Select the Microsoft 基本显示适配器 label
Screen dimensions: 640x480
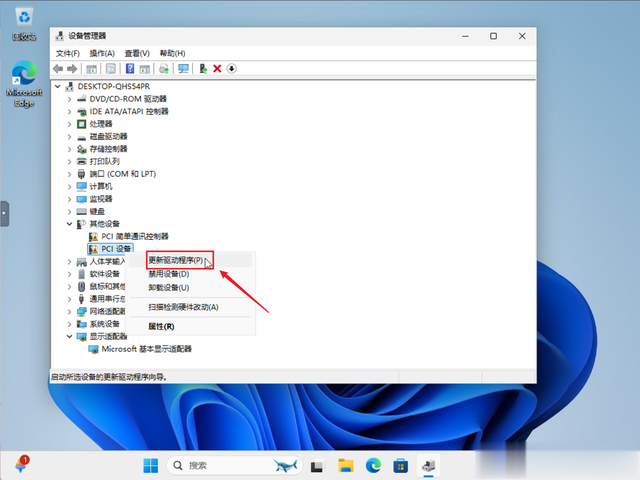[147, 349]
